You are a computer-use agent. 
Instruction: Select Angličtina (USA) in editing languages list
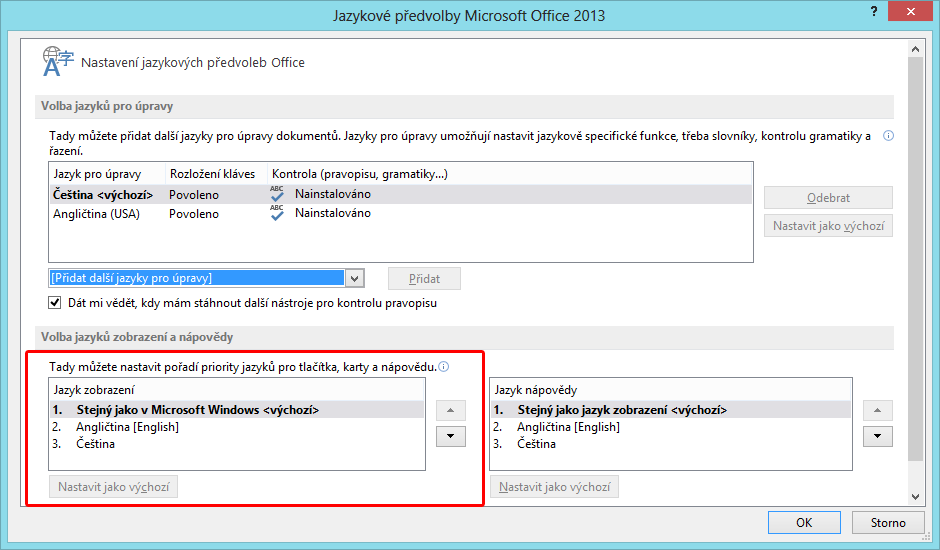(99, 213)
